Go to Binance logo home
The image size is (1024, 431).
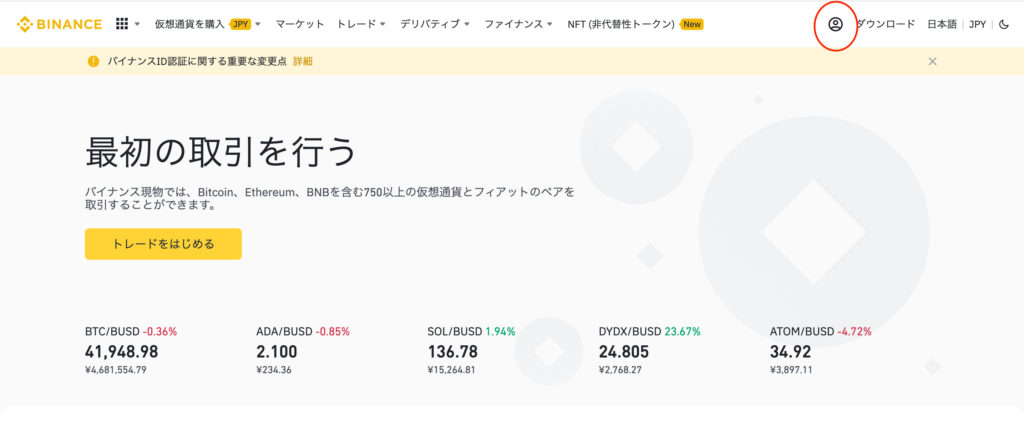(x=59, y=25)
